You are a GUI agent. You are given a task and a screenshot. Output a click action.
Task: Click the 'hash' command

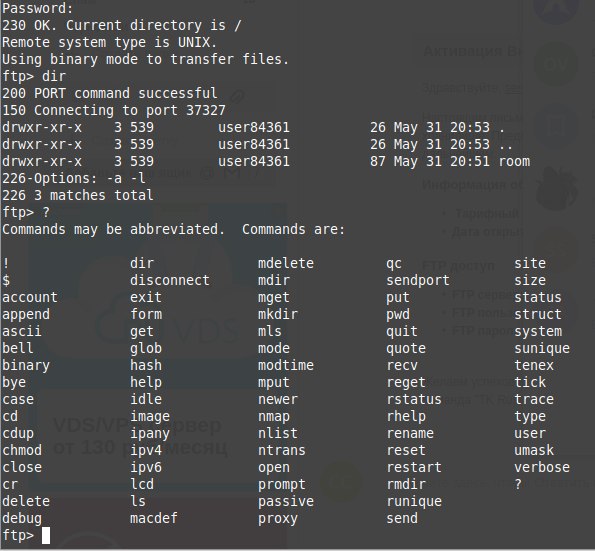146,365
